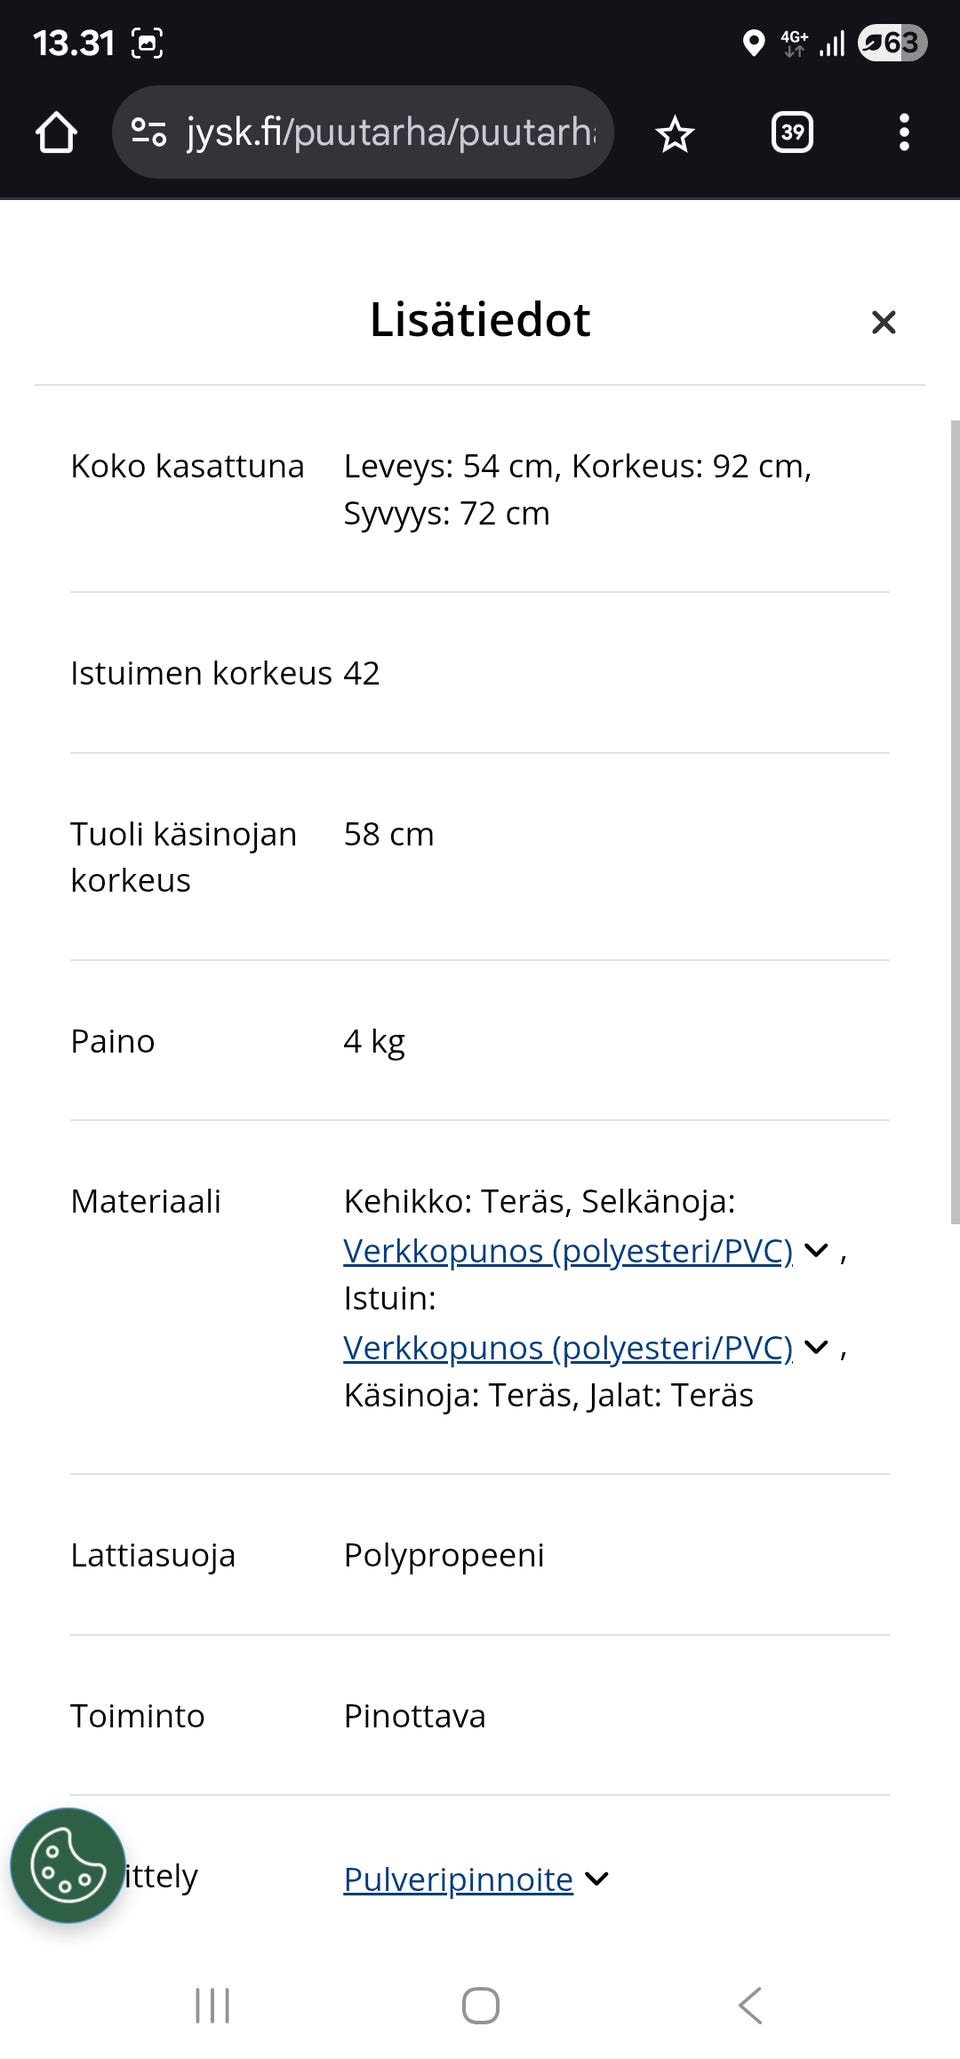Open the Chrome overflow menu
The image size is (960, 2059).
(x=904, y=131)
